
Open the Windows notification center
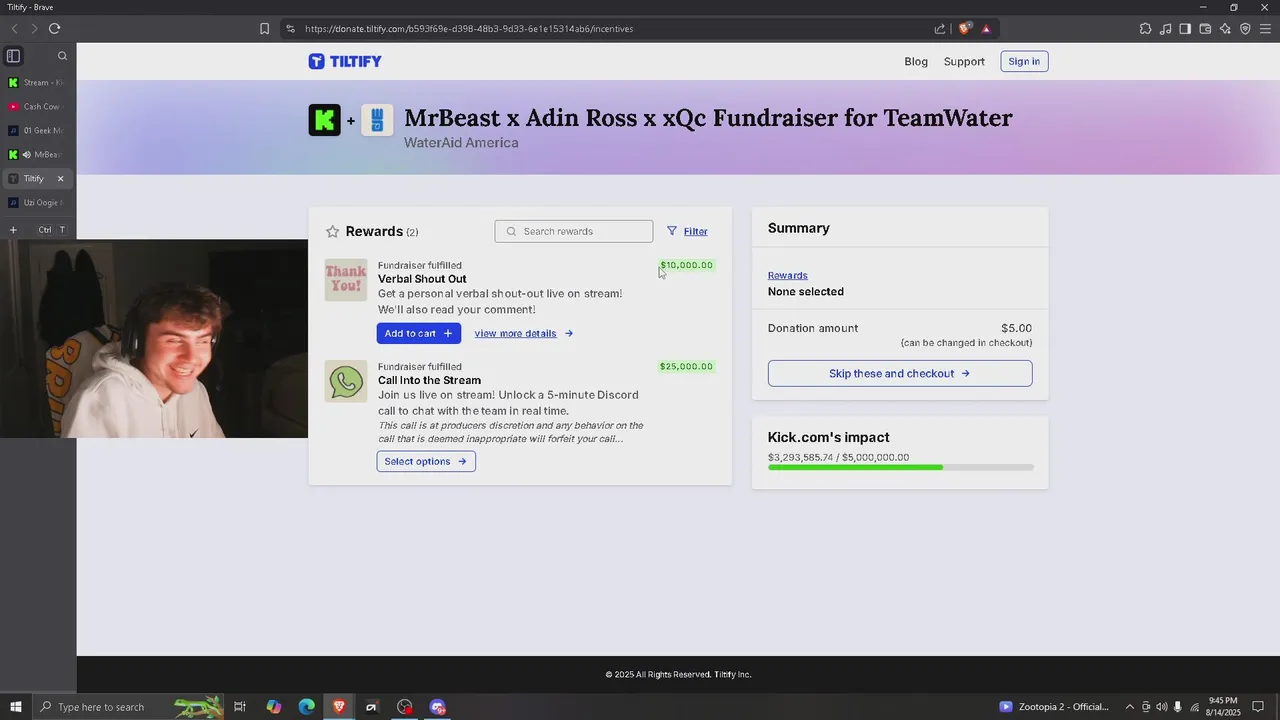point(1259,707)
